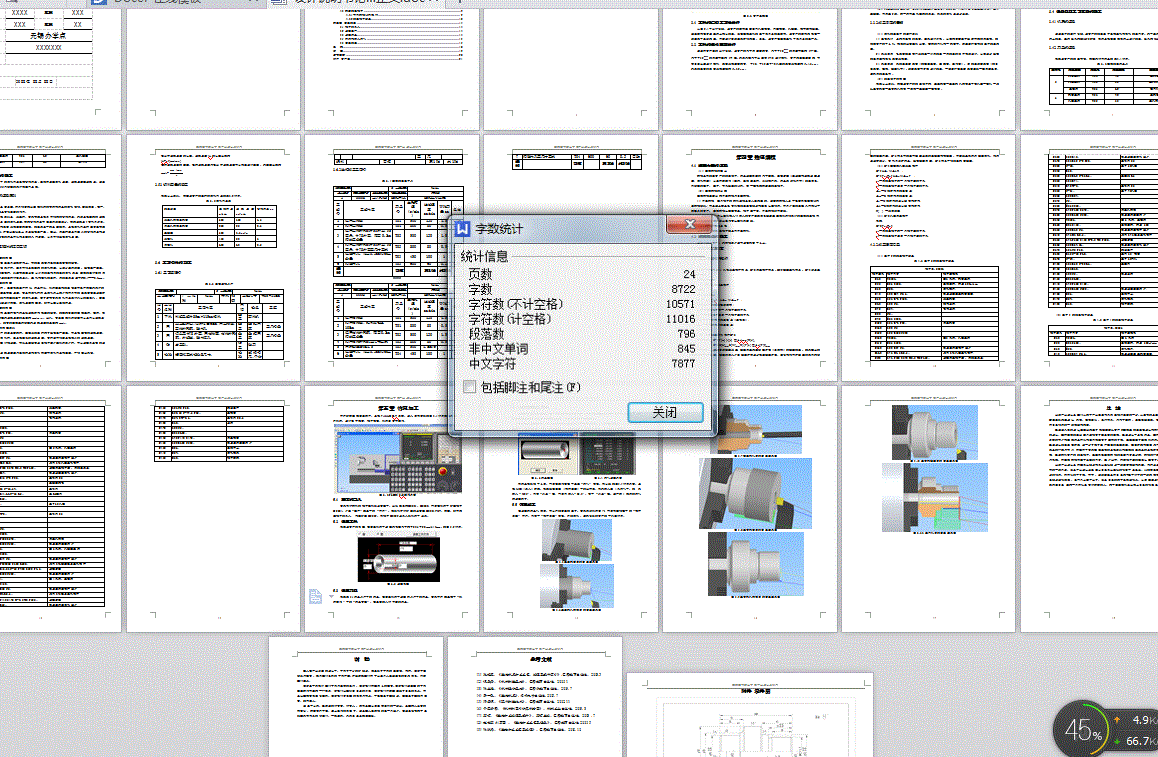
Task: Select the 中文字符 7877 statistics row
Action: tap(582, 363)
